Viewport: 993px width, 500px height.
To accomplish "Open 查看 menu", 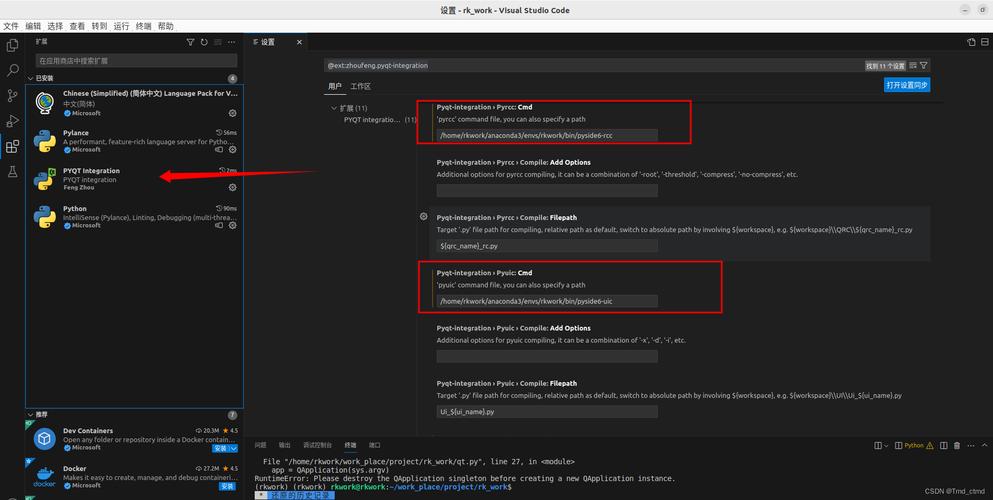I will 77,26.
